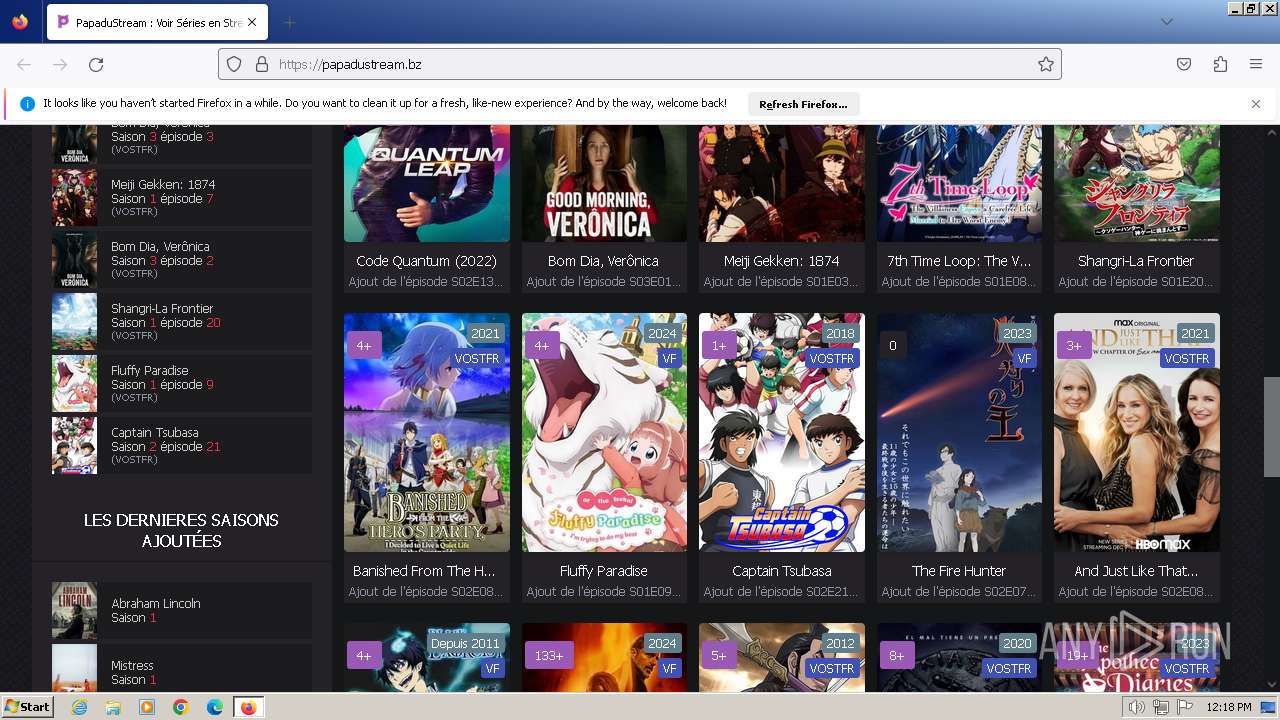This screenshot has width=1280, height=720.
Task: Launch media player from taskbar
Action: [147, 707]
